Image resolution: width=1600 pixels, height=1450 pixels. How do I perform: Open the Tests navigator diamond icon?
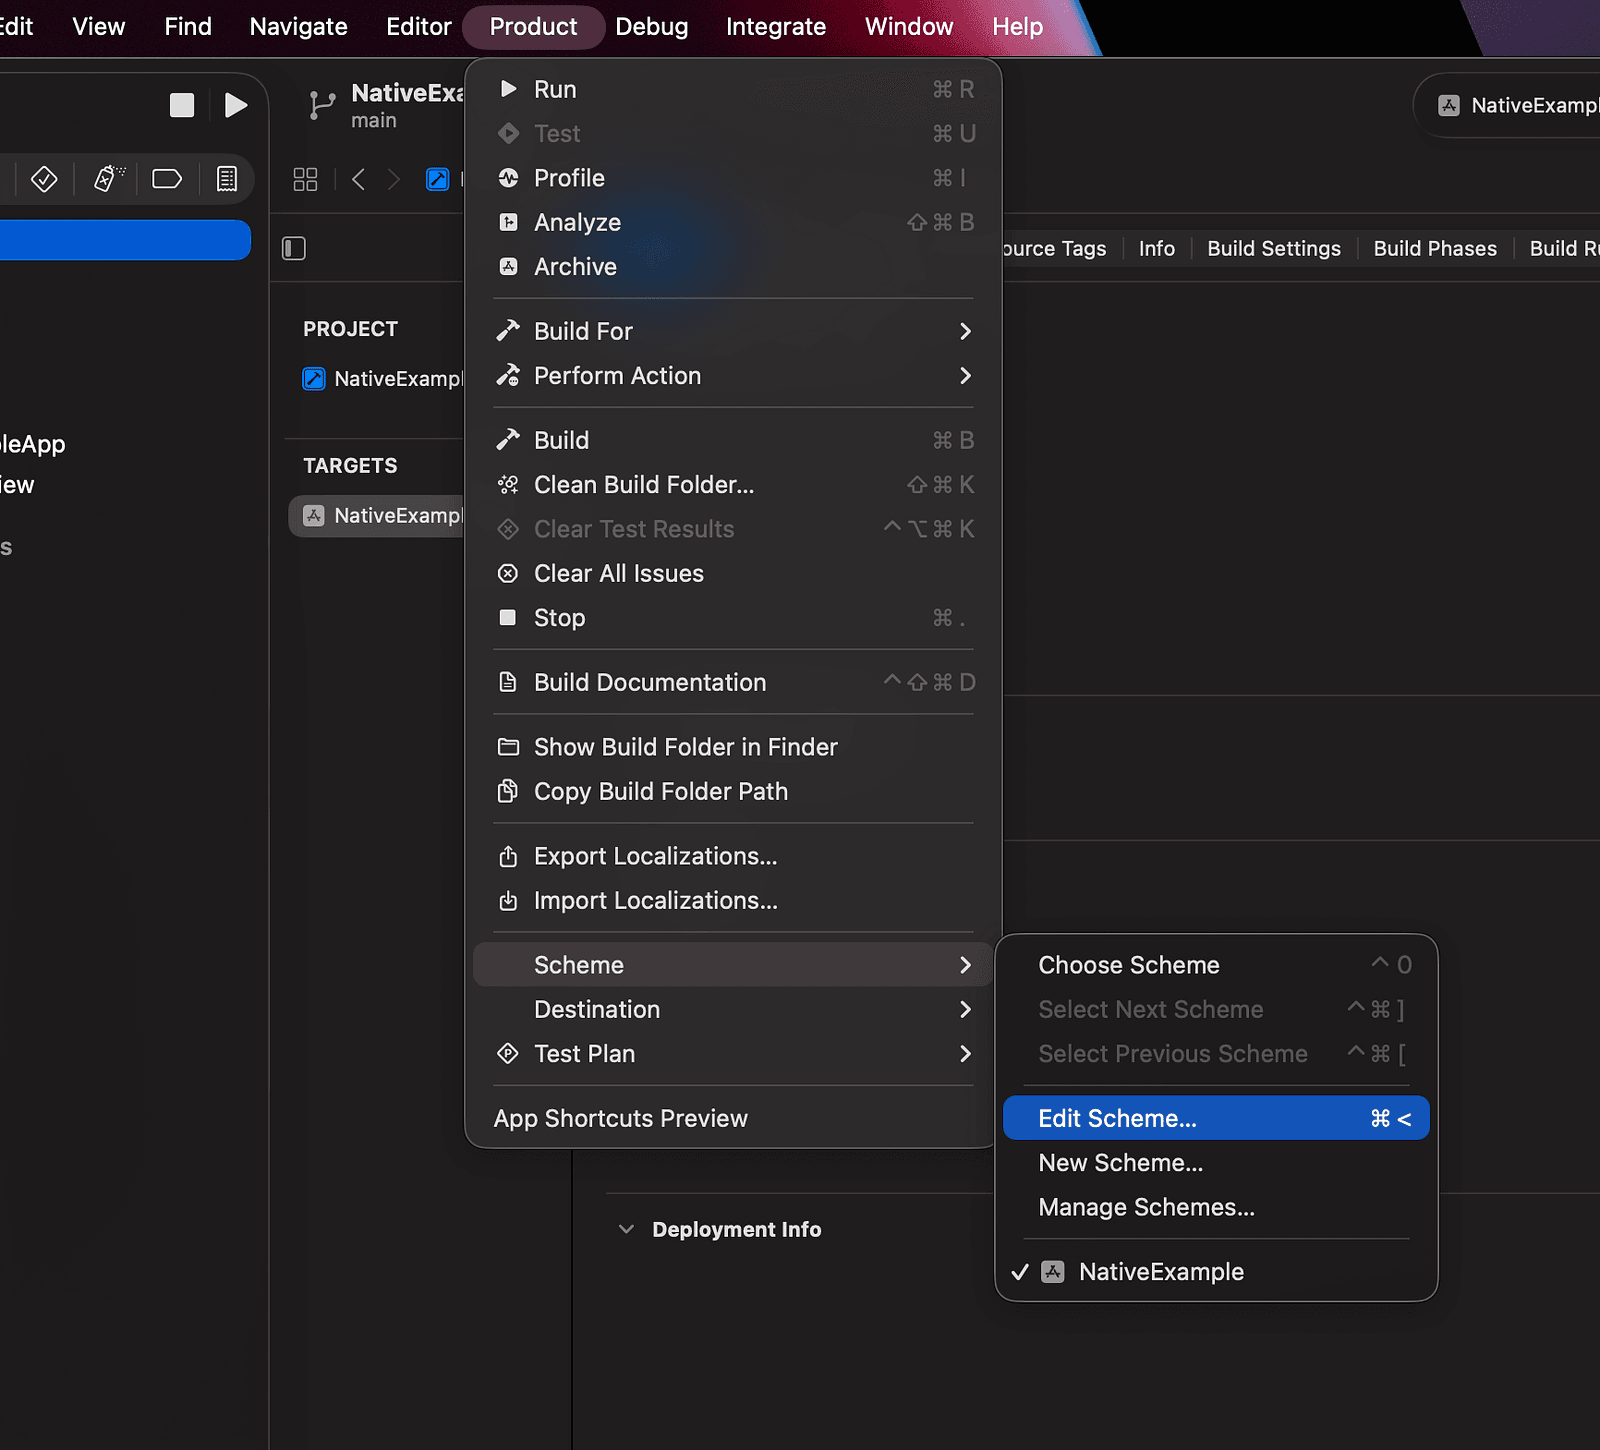(x=44, y=179)
